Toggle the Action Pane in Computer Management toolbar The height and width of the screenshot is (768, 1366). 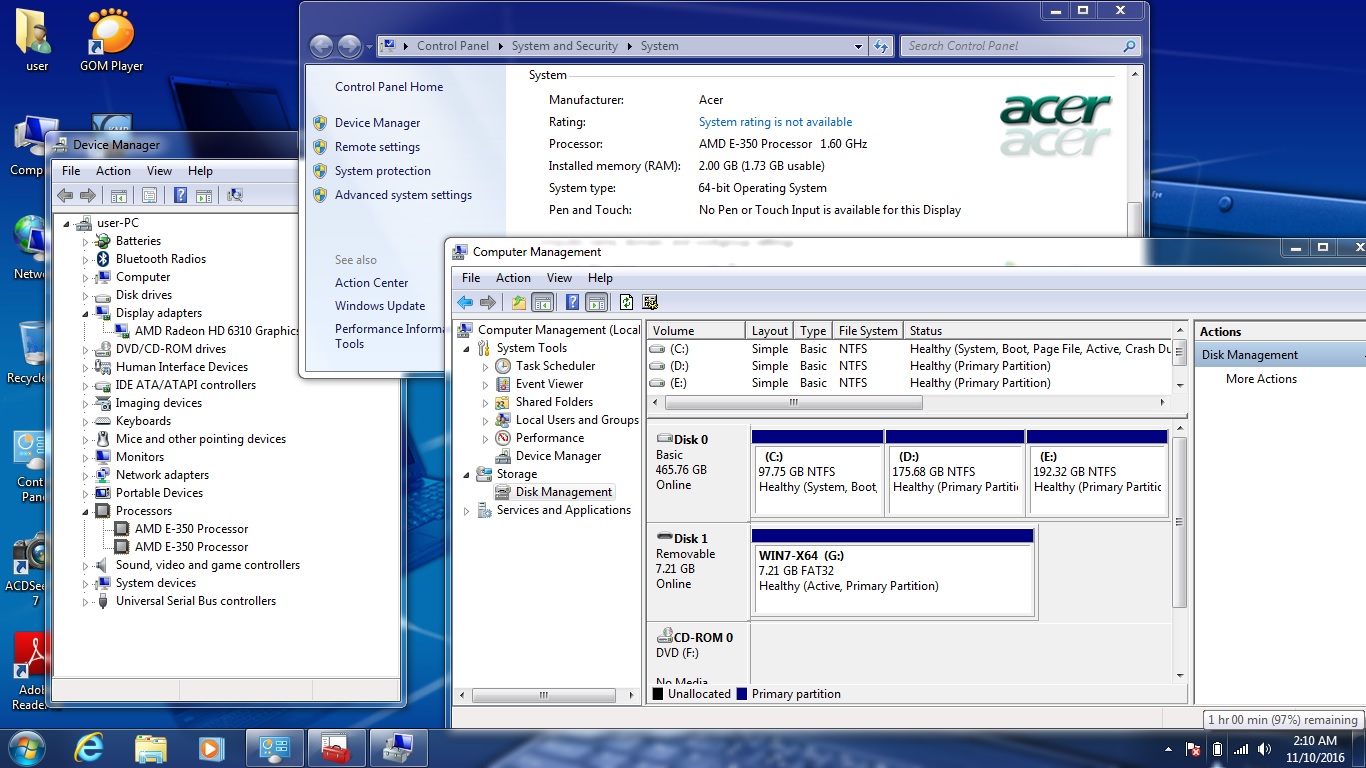[597, 302]
